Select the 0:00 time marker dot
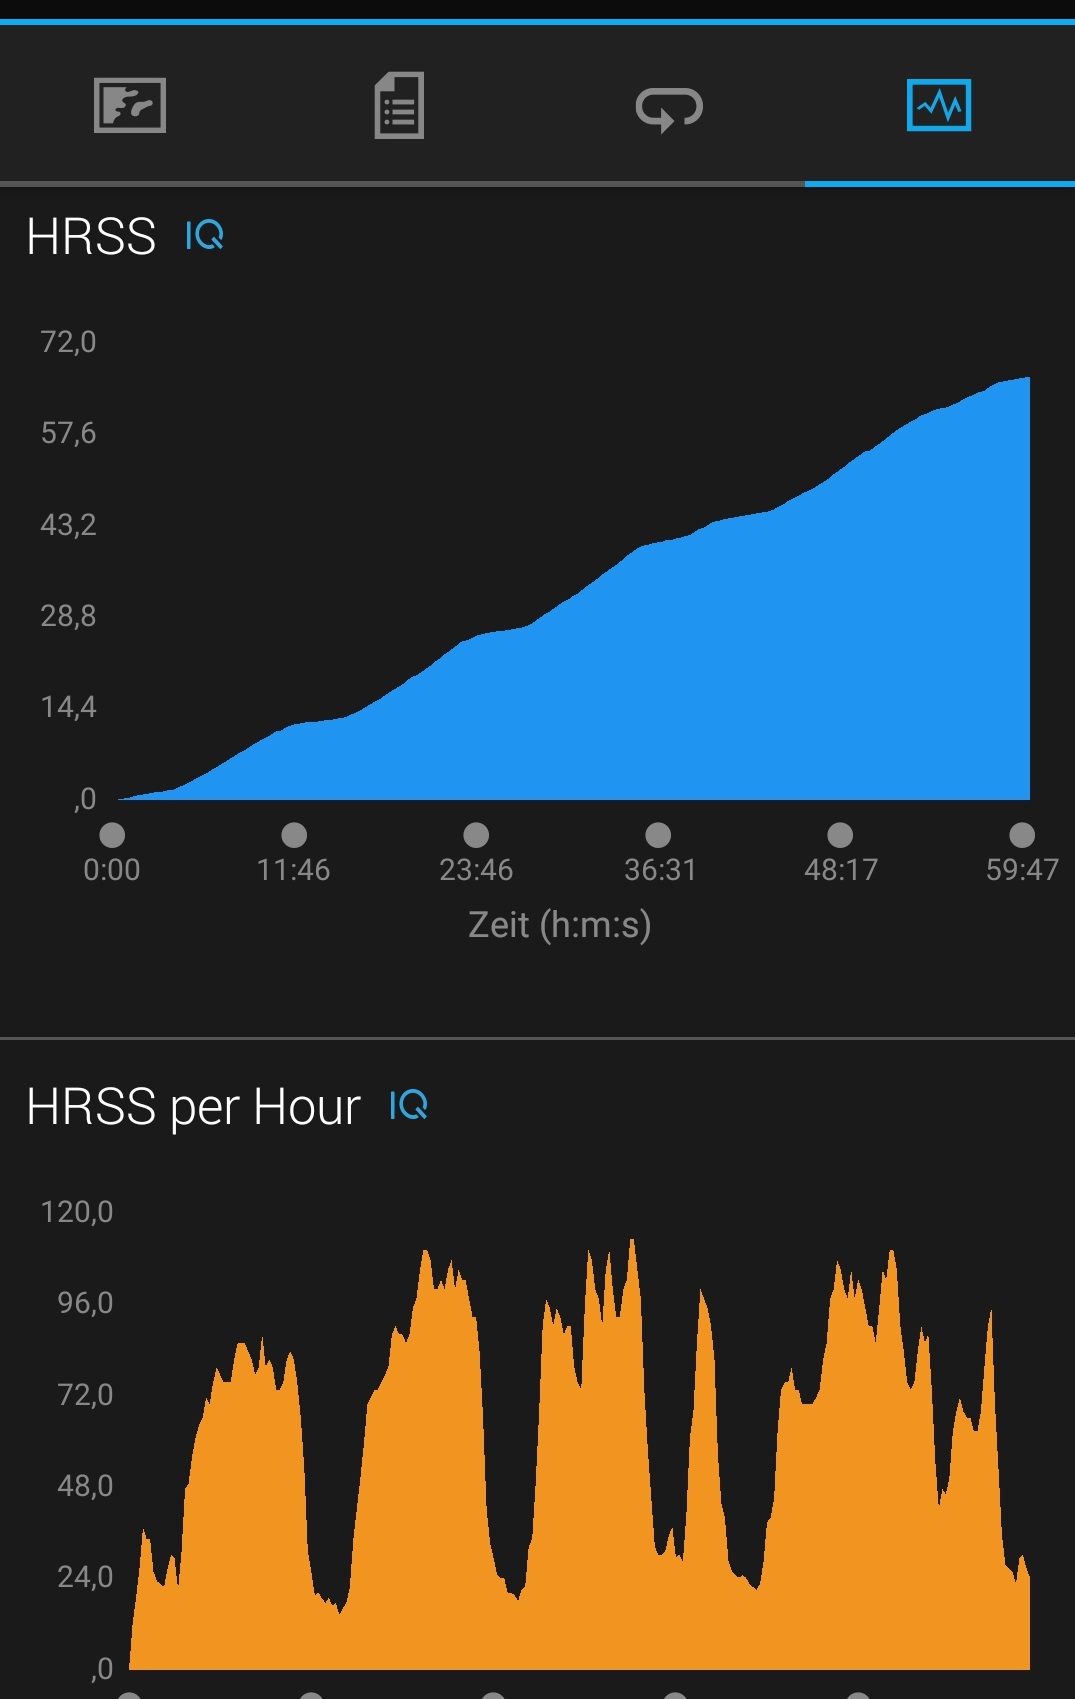Viewport: 1075px width, 1699px height. tap(112, 835)
